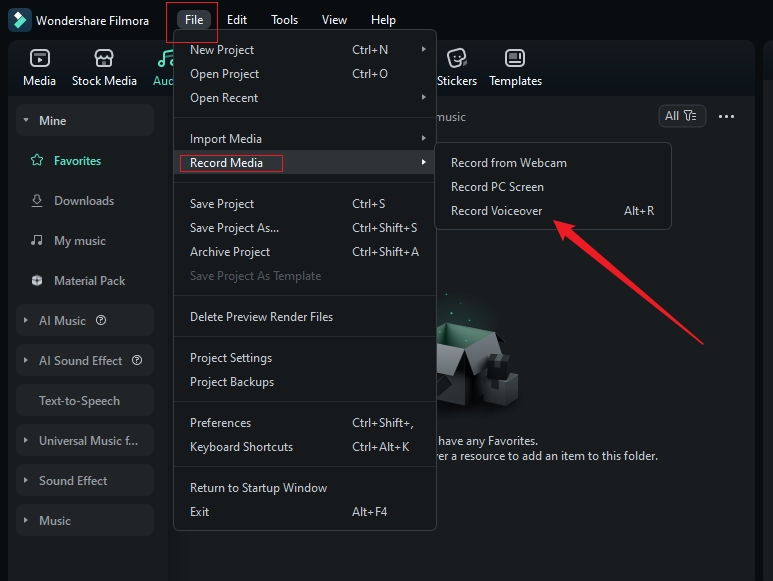Click the Downloads arrow icon
This screenshot has height=581, width=773.
tap(37, 201)
